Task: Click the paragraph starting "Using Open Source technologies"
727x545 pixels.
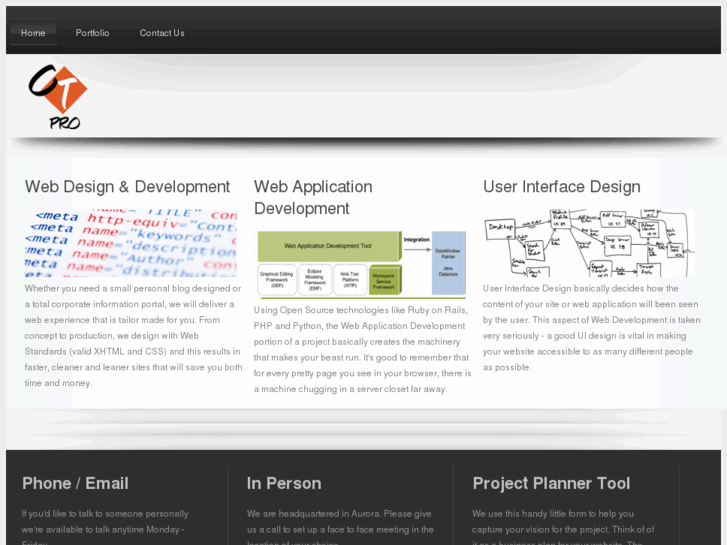Action: click(x=363, y=350)
